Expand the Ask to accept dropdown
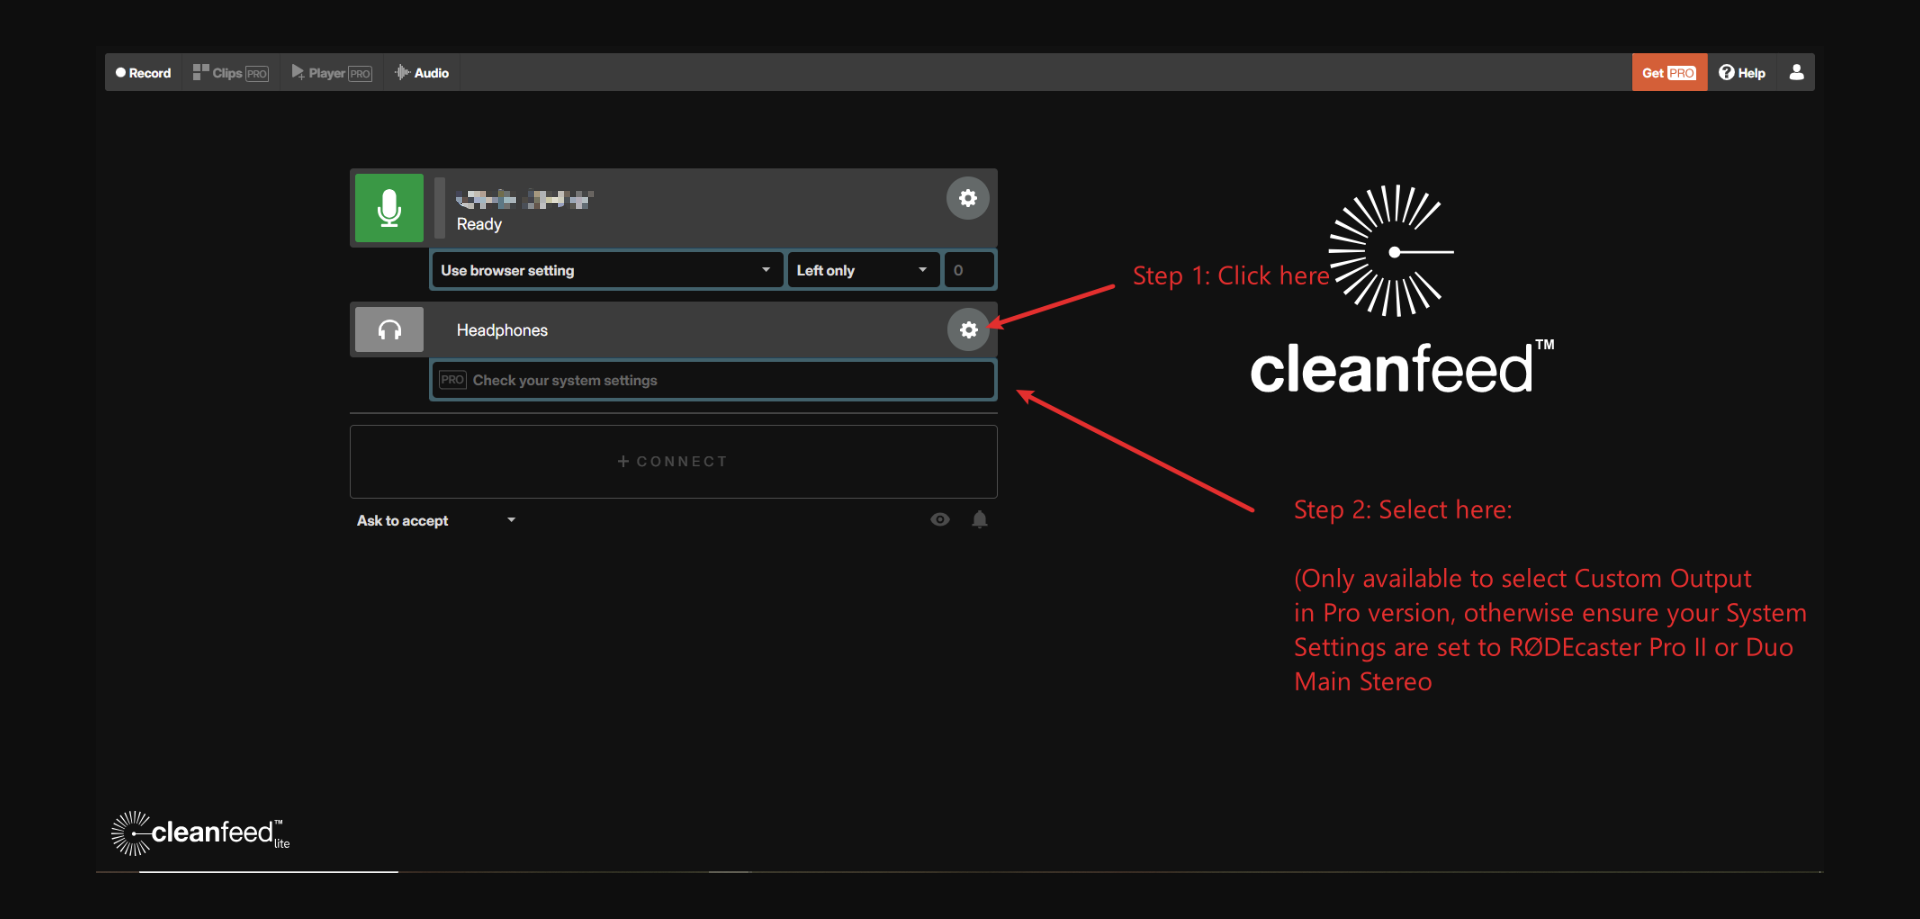The width and height of the screenshot is (1920, 919). click(x=436, y=520)
